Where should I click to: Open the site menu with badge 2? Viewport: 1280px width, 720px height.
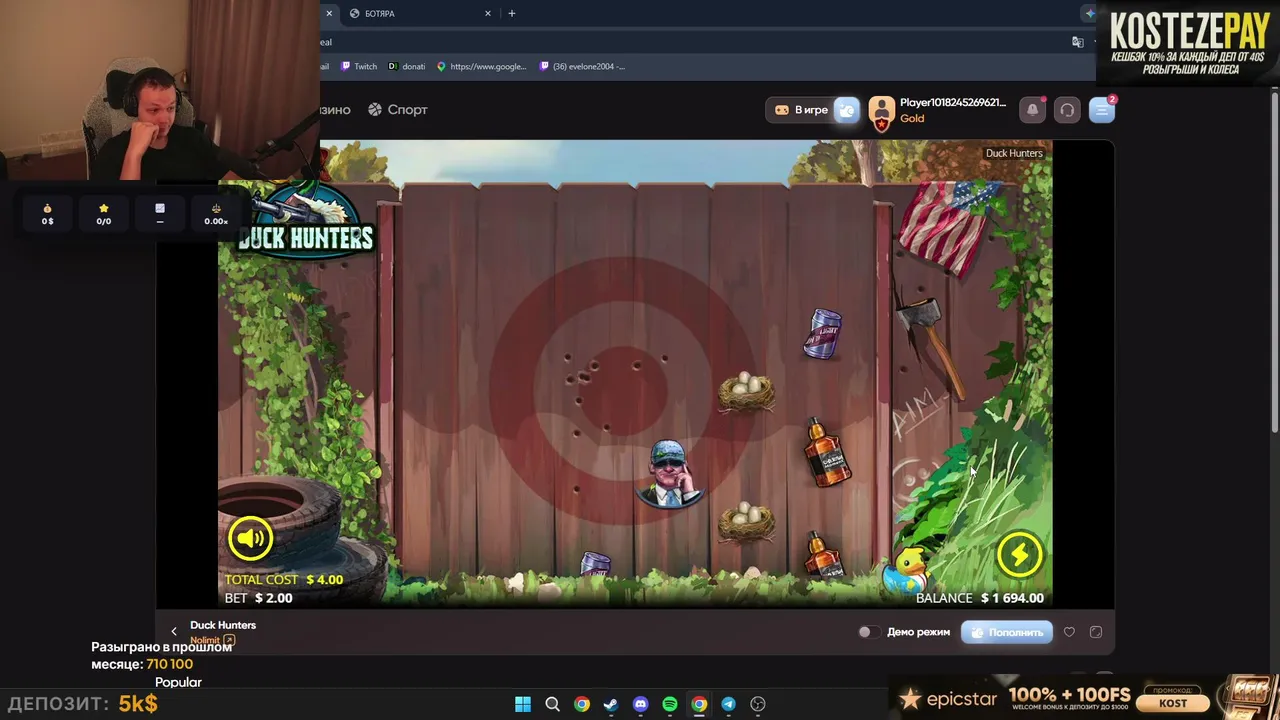point(1101,110)
